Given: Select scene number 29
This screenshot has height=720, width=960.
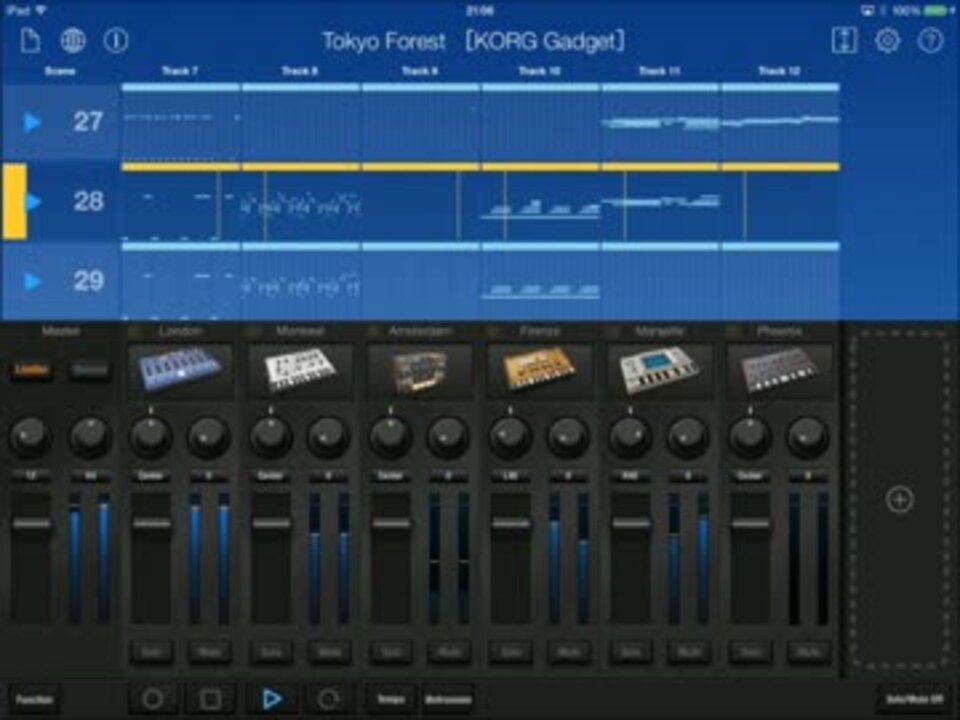Looking at the screenshot, I should click(x=88, y=281).
